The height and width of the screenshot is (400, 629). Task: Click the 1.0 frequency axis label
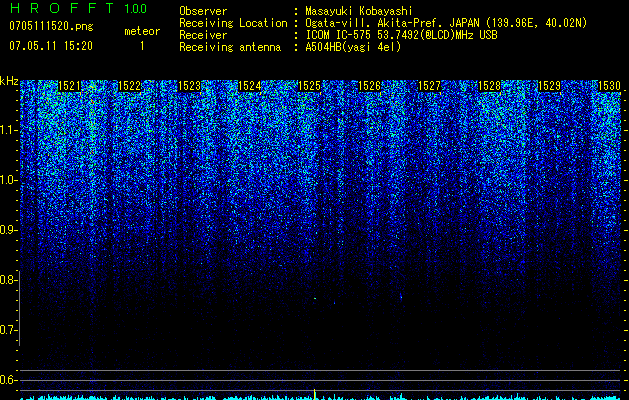tap(9, 181)
